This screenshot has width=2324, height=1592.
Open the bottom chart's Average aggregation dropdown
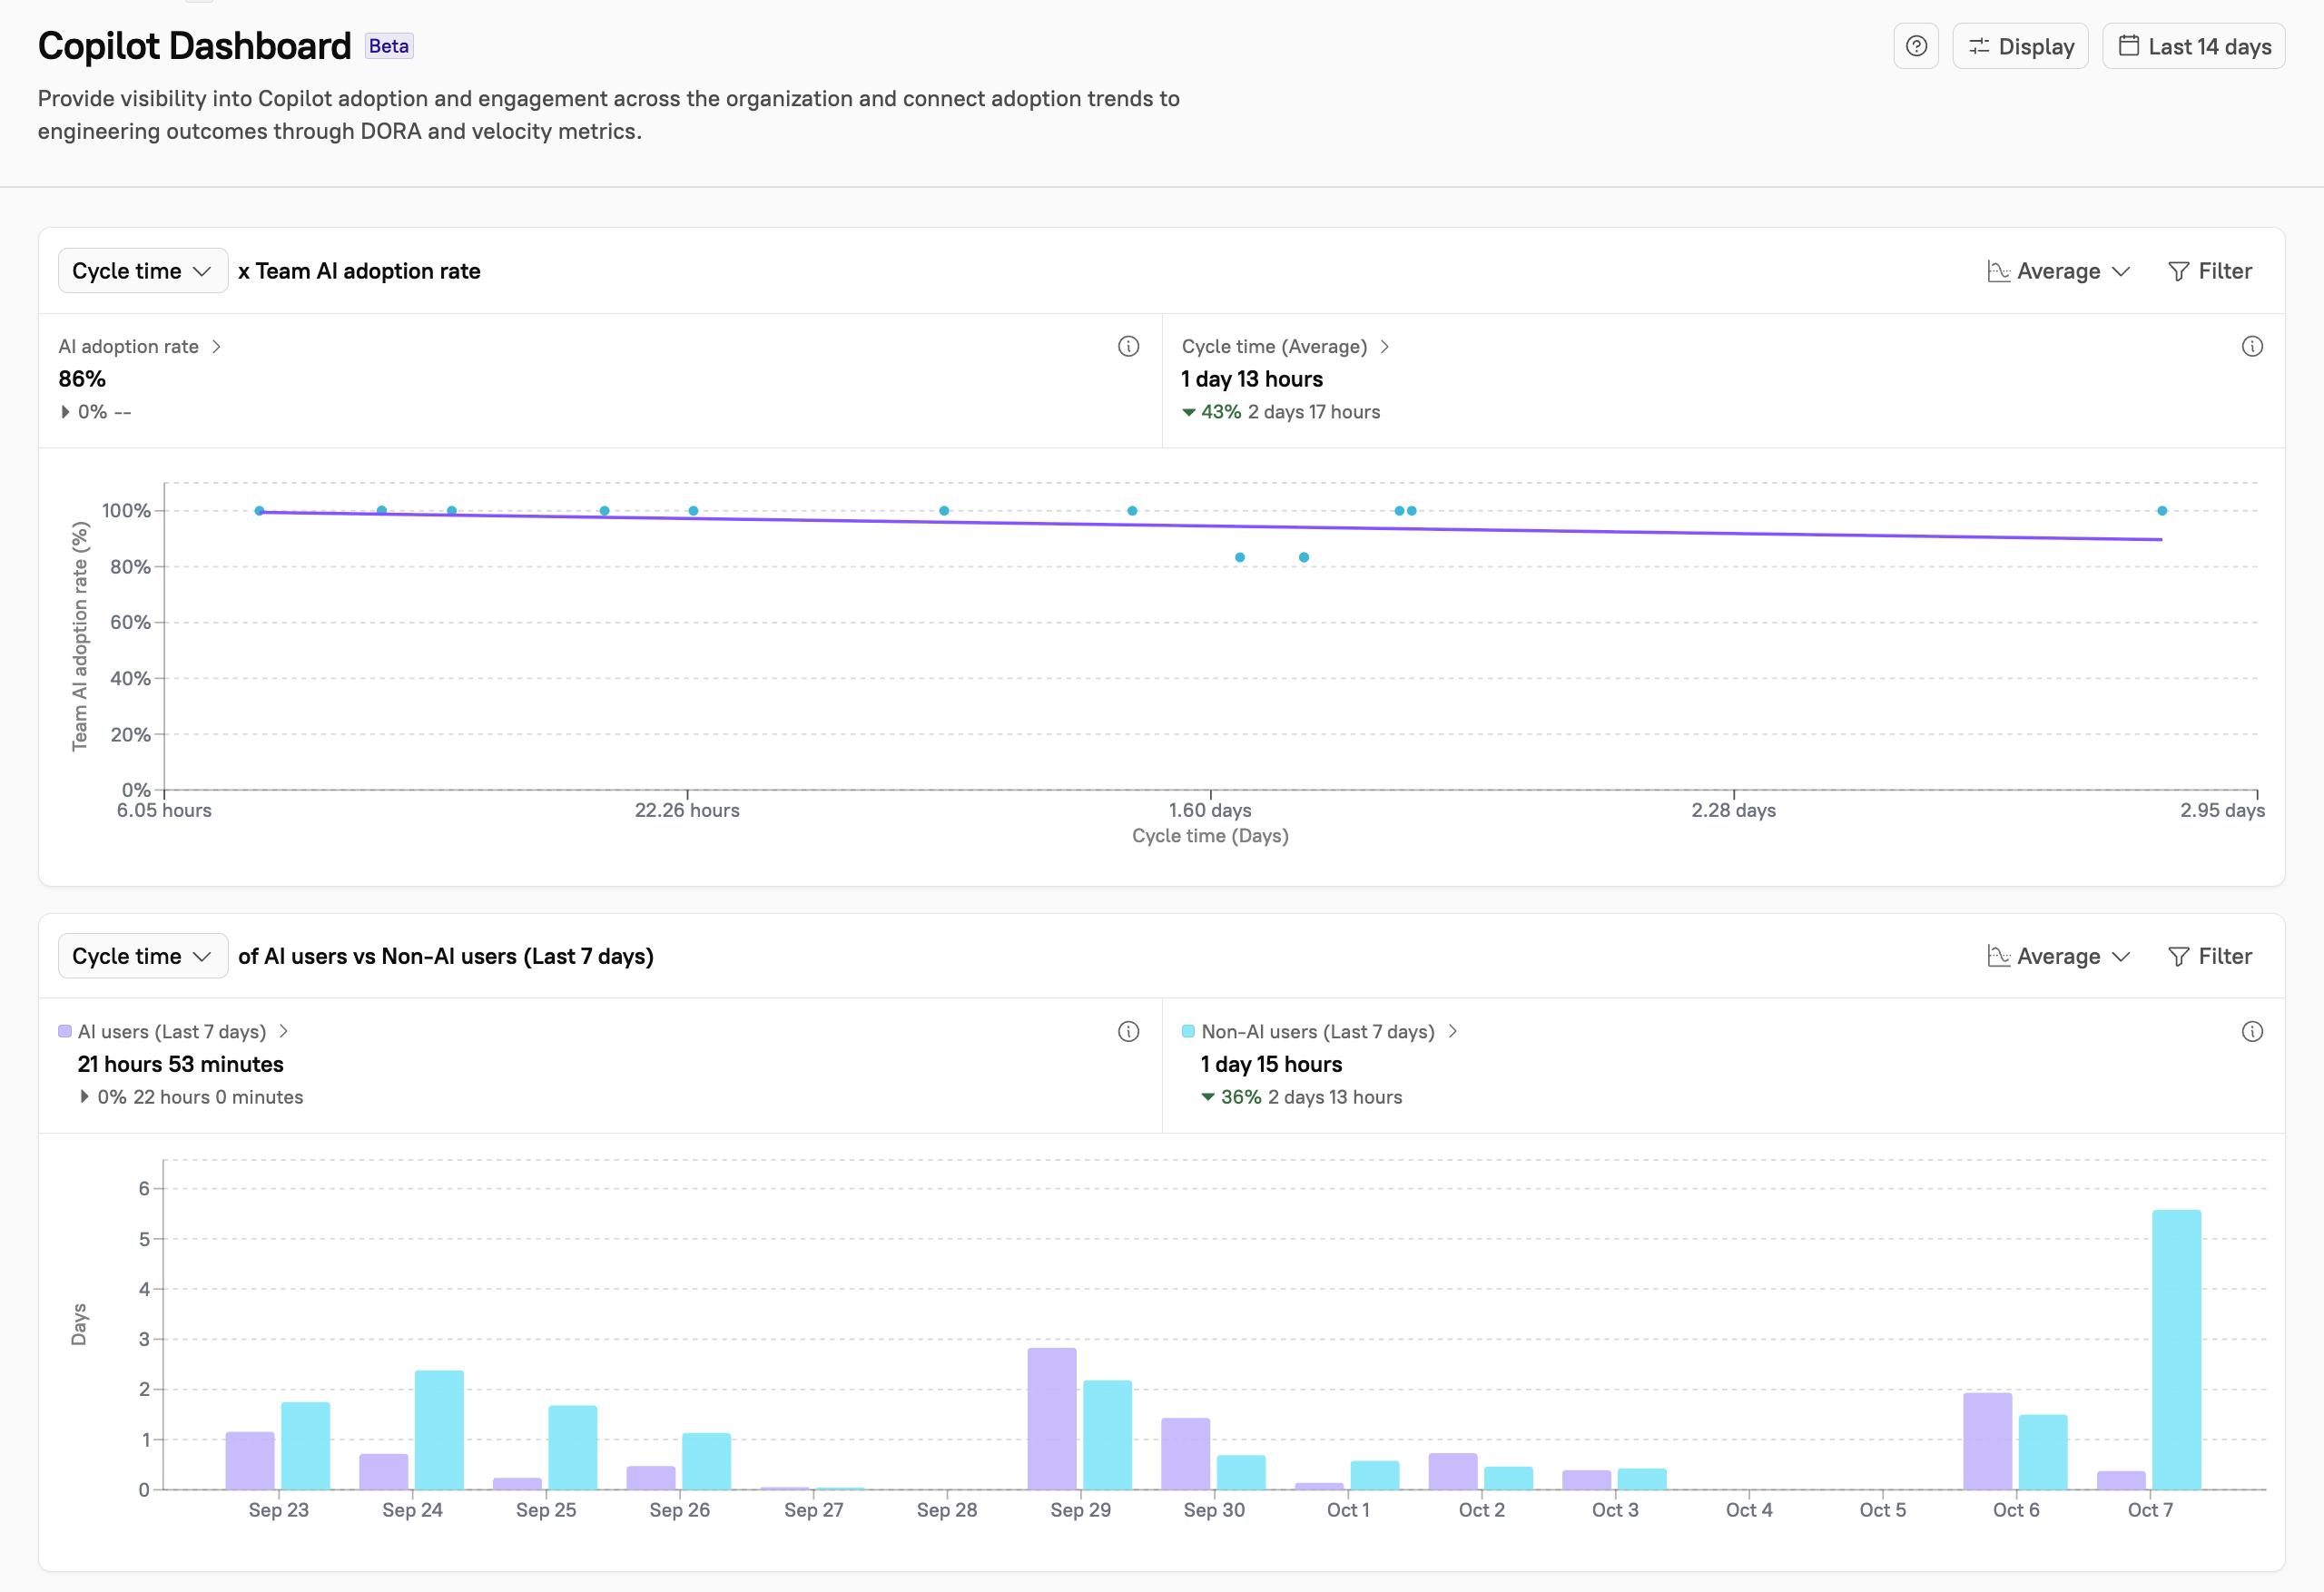[2058, 956]
